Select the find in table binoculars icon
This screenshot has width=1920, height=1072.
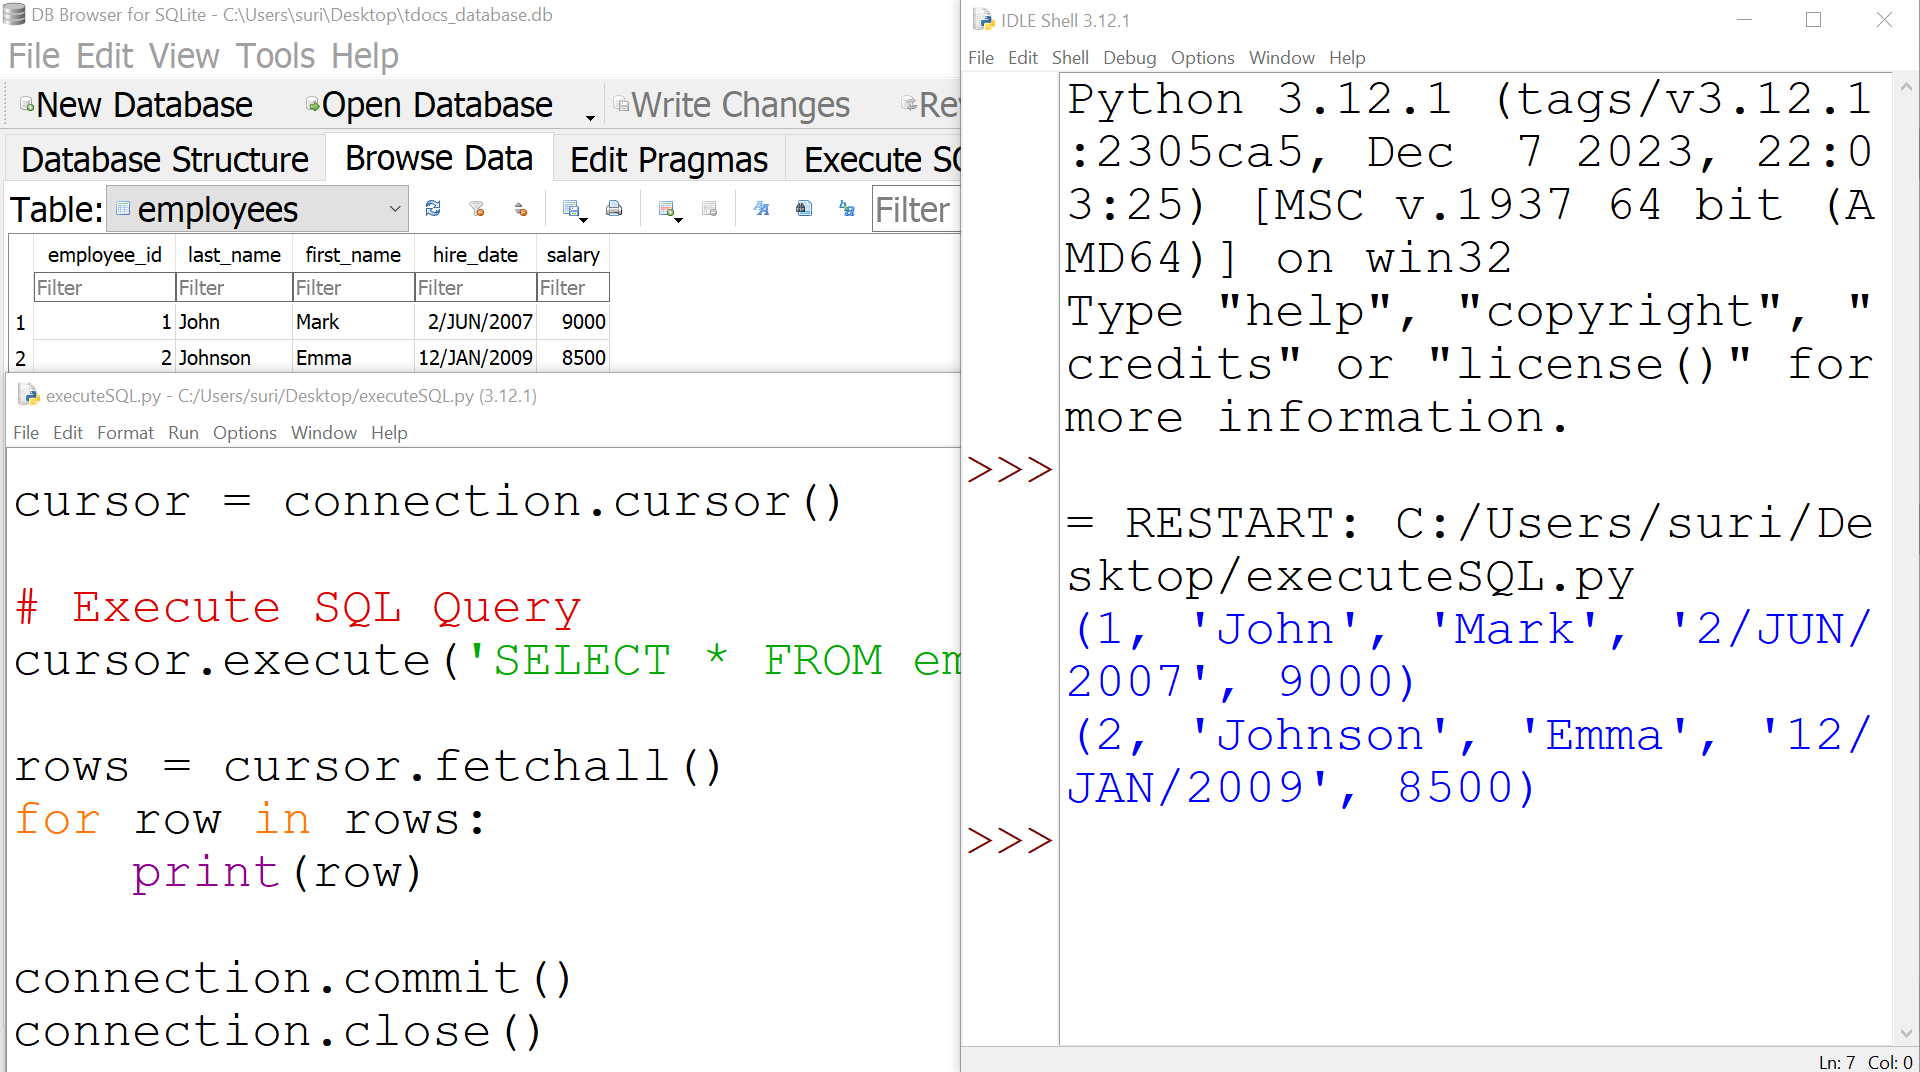tap(803, 208)
